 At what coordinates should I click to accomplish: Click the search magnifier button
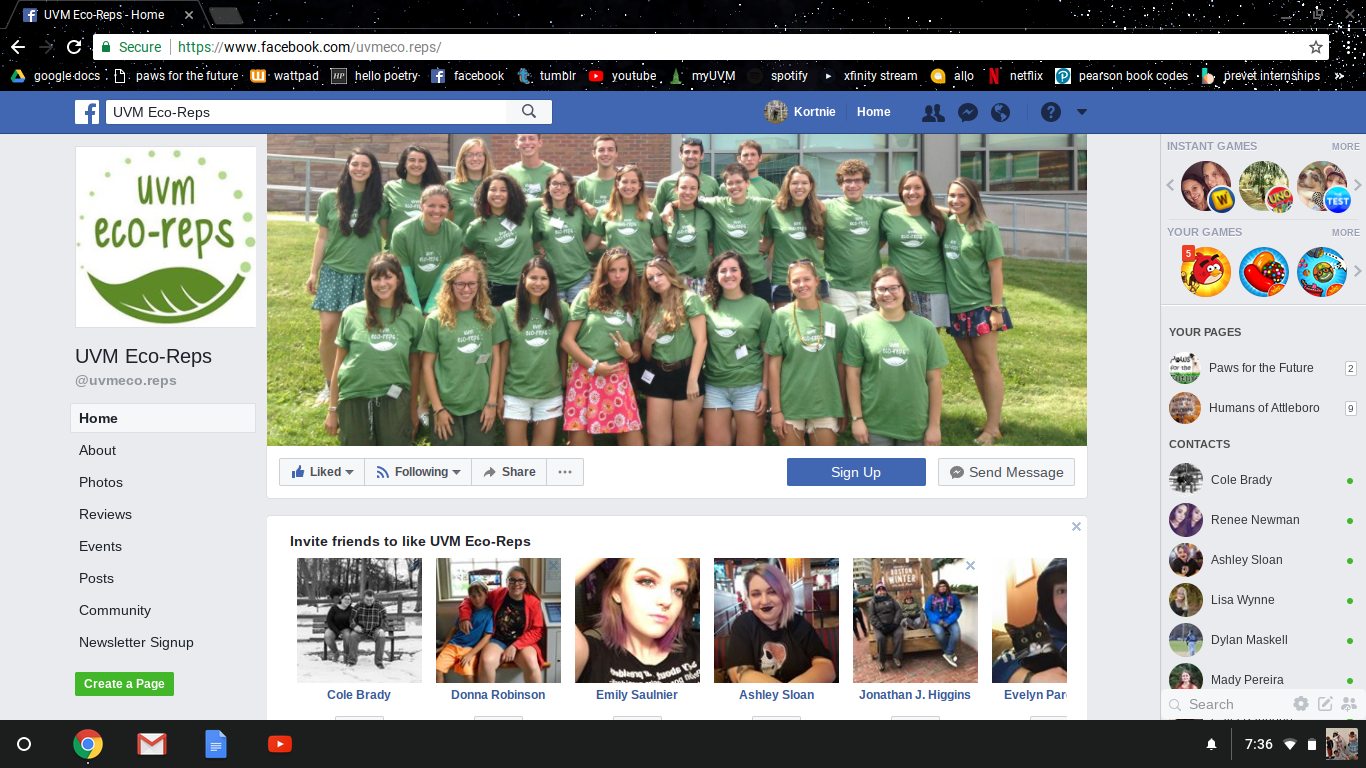click(529, 112)
